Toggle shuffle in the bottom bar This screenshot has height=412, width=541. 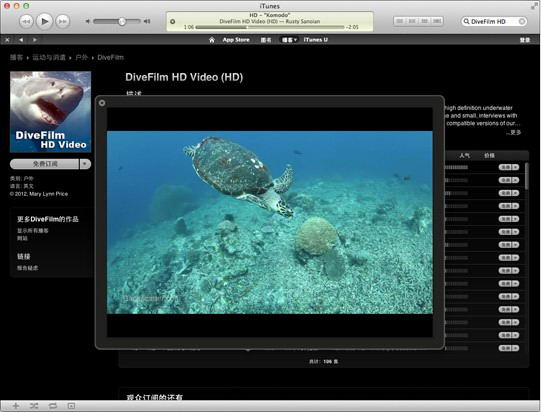(34, 406)
